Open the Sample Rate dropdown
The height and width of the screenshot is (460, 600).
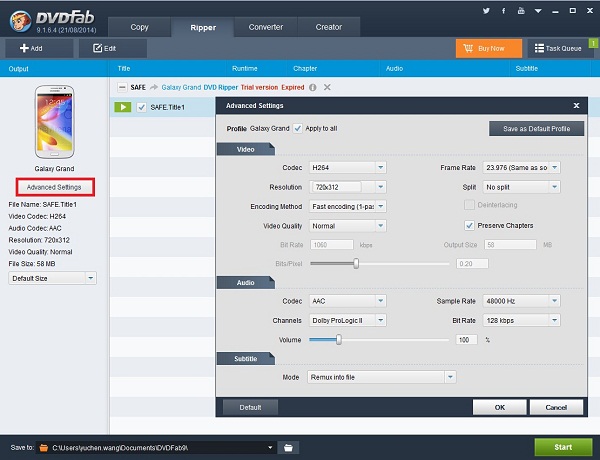point(521,301)
